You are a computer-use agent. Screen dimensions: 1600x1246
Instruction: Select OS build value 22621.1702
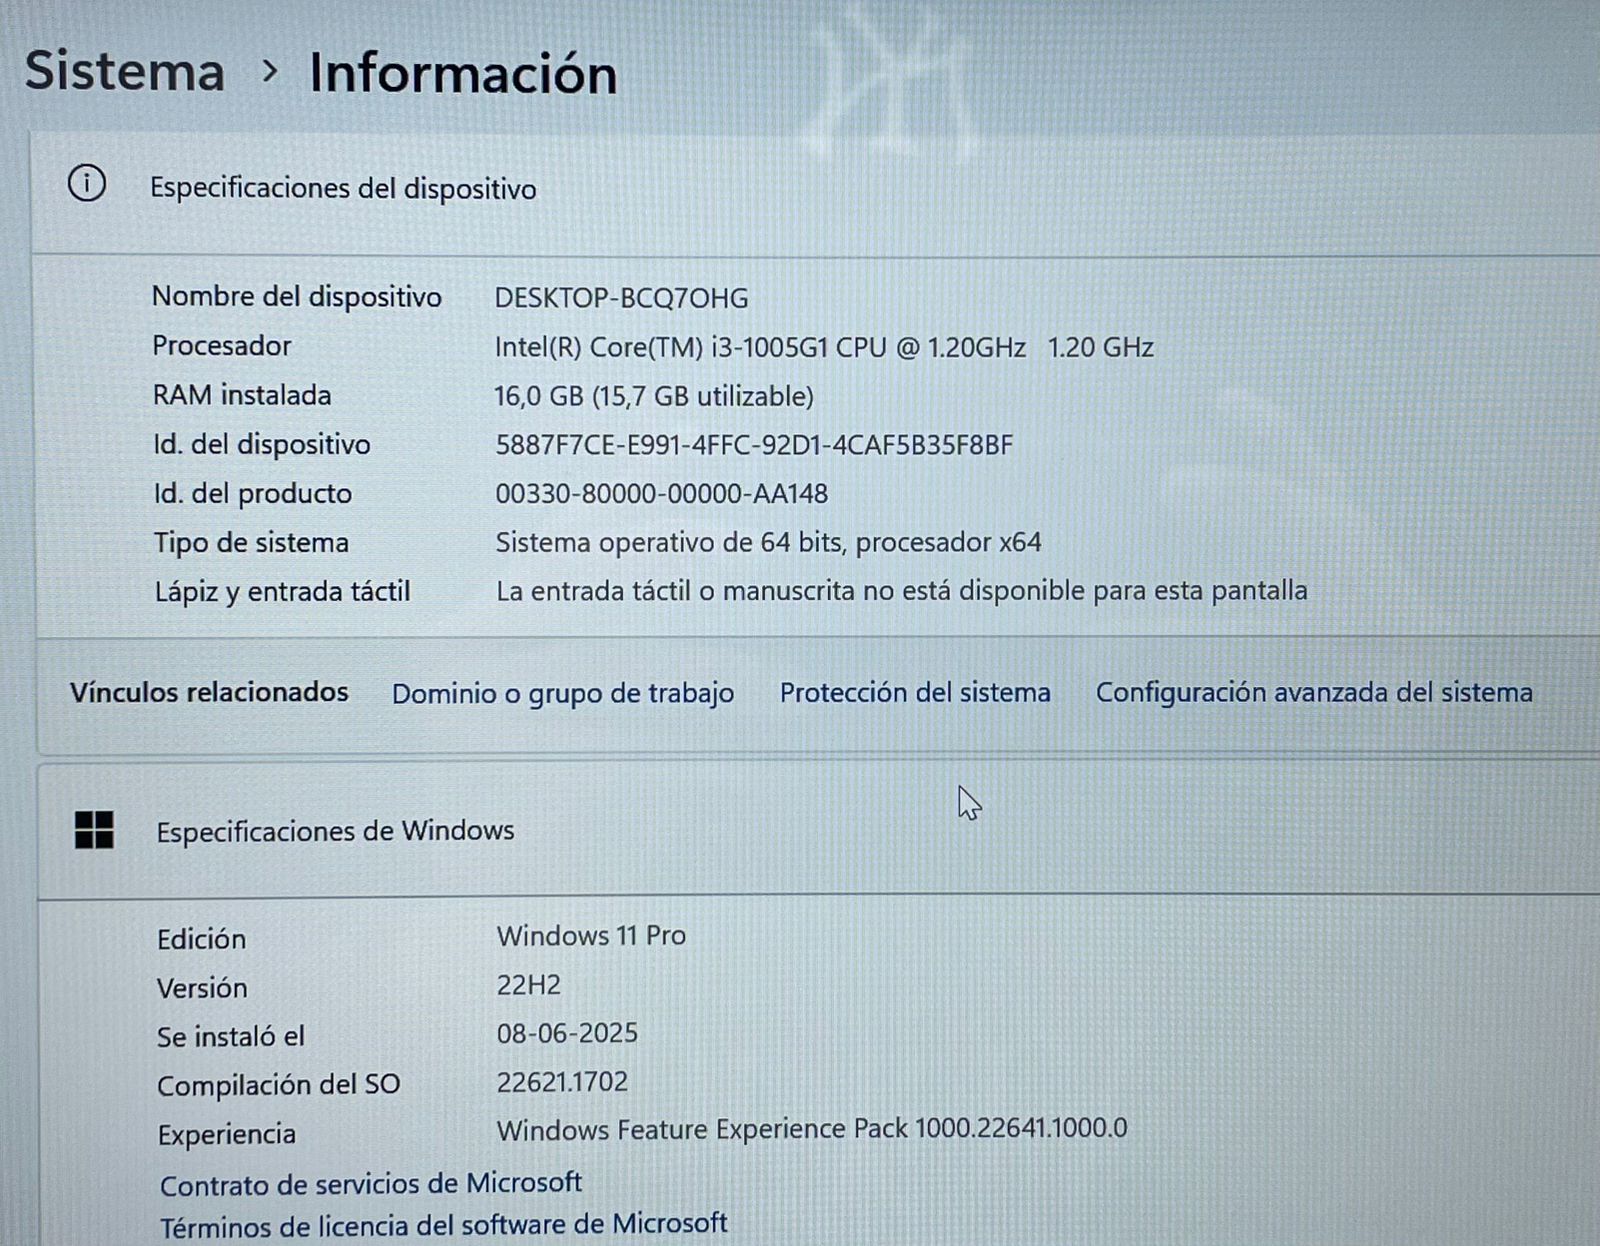[562, 1082]
